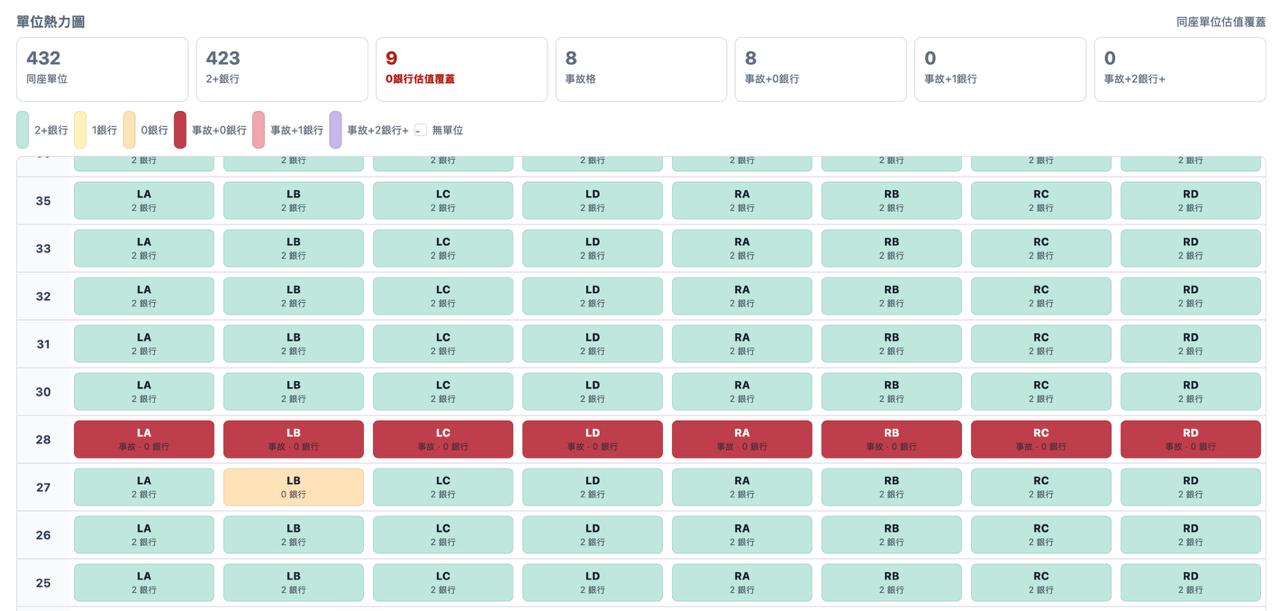This screenshot has height=611, width=1280.
Task: Select unit RA on floor 33
Action: [742, 248]
